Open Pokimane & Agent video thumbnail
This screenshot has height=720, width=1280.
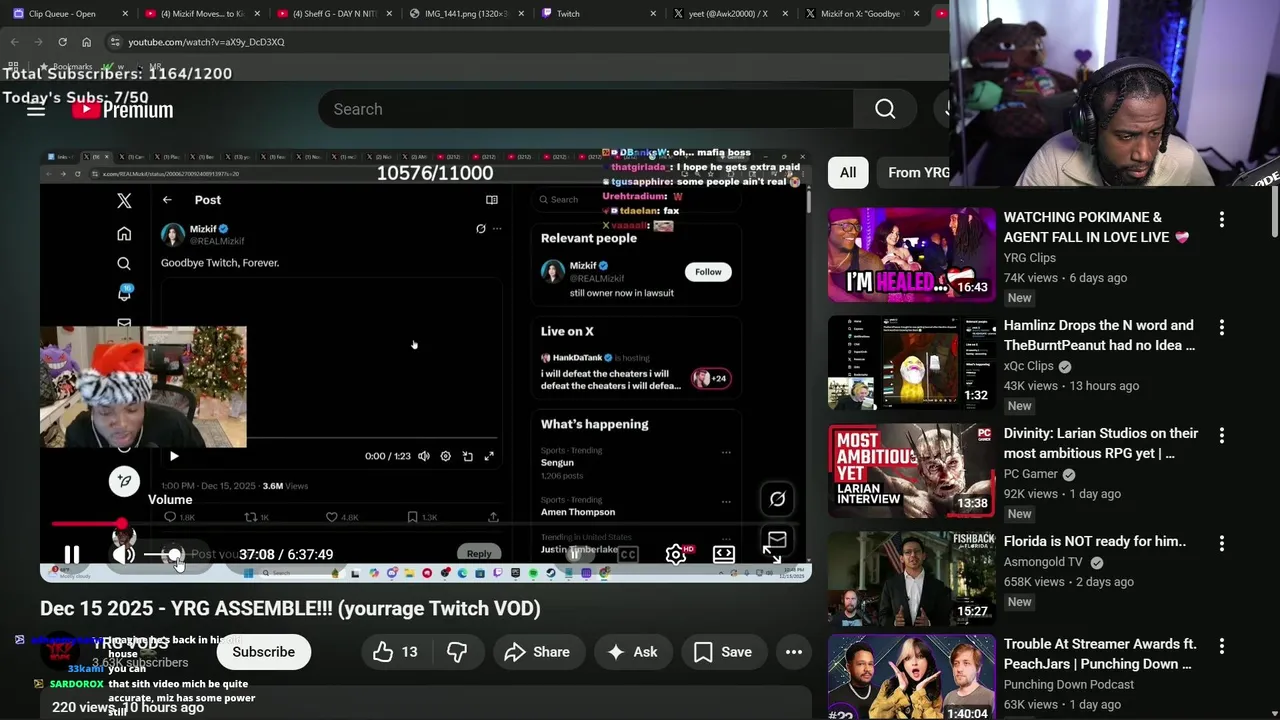pos(912,255)
